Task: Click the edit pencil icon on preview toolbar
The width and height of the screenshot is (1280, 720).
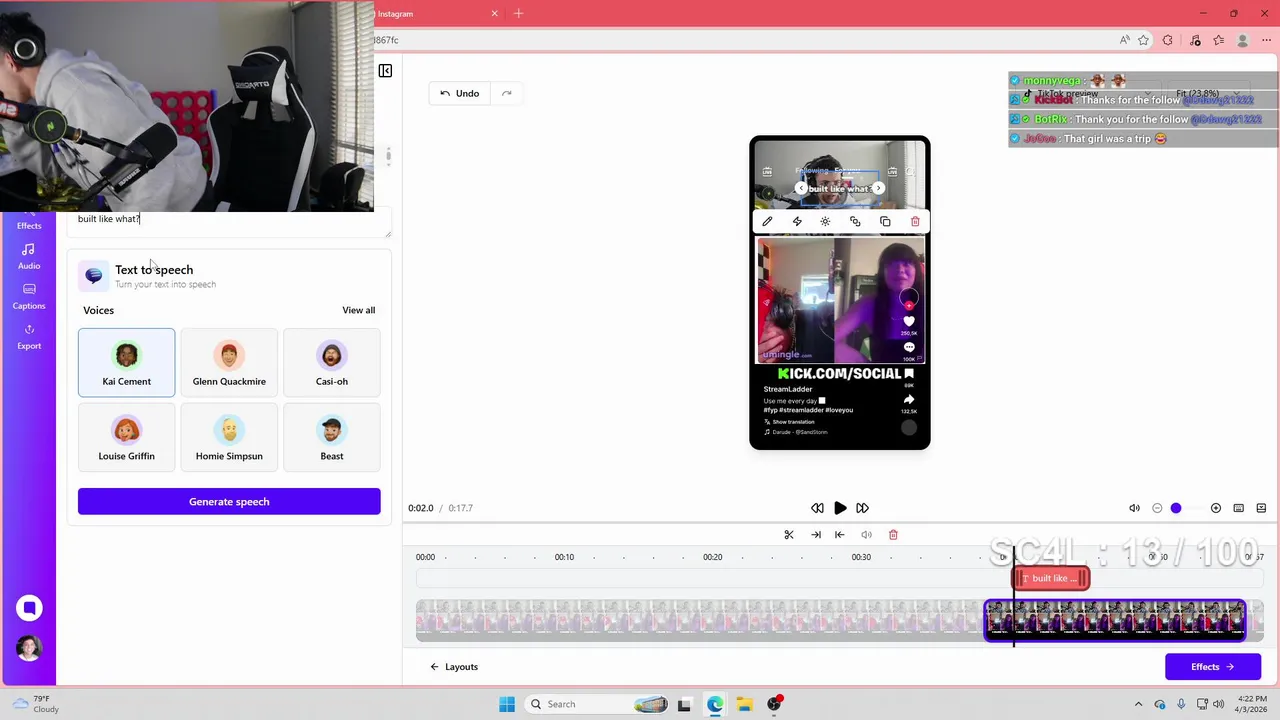Action: [767, 221]
